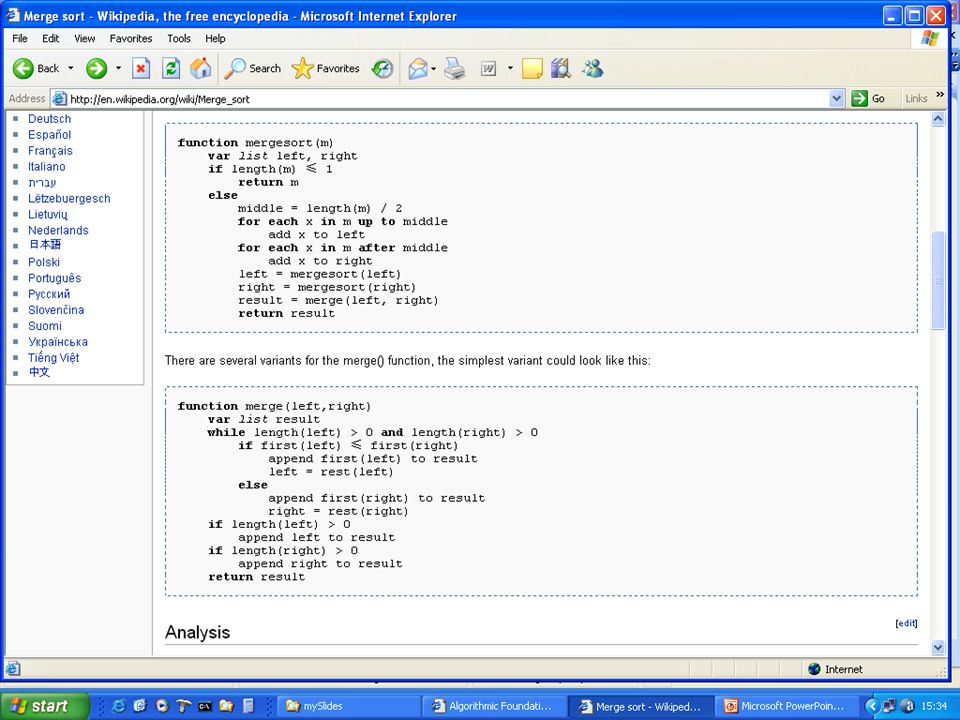Expand the Forward history dropdown arrow

click(x=118, y=68)
